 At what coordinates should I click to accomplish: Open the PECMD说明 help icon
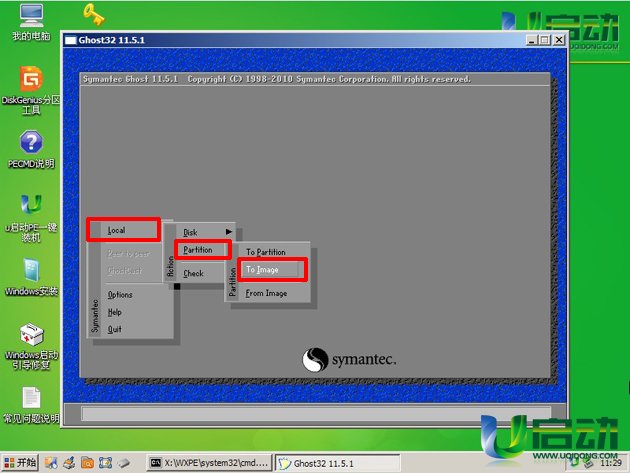(x=31, y=149)
